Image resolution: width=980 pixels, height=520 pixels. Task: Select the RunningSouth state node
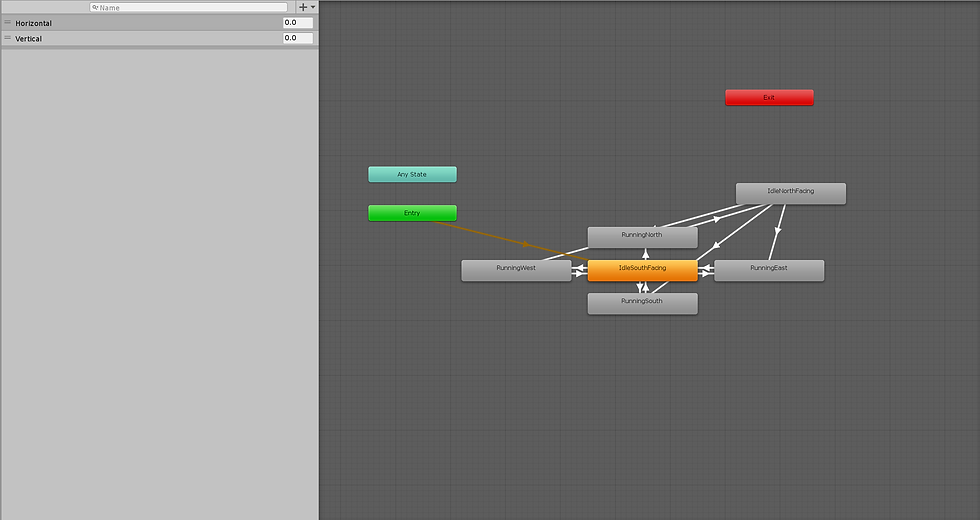coord(642,304)
